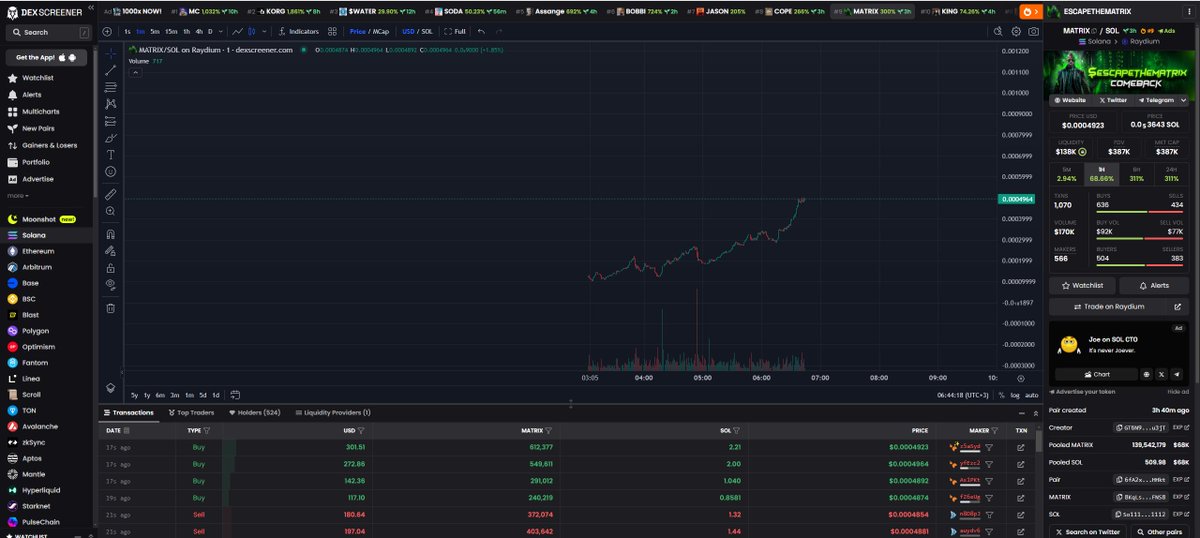The height and width of the screenshot is (538, 1200).
Task: Open chart settings gear icon
Action: click(1016, 31)
